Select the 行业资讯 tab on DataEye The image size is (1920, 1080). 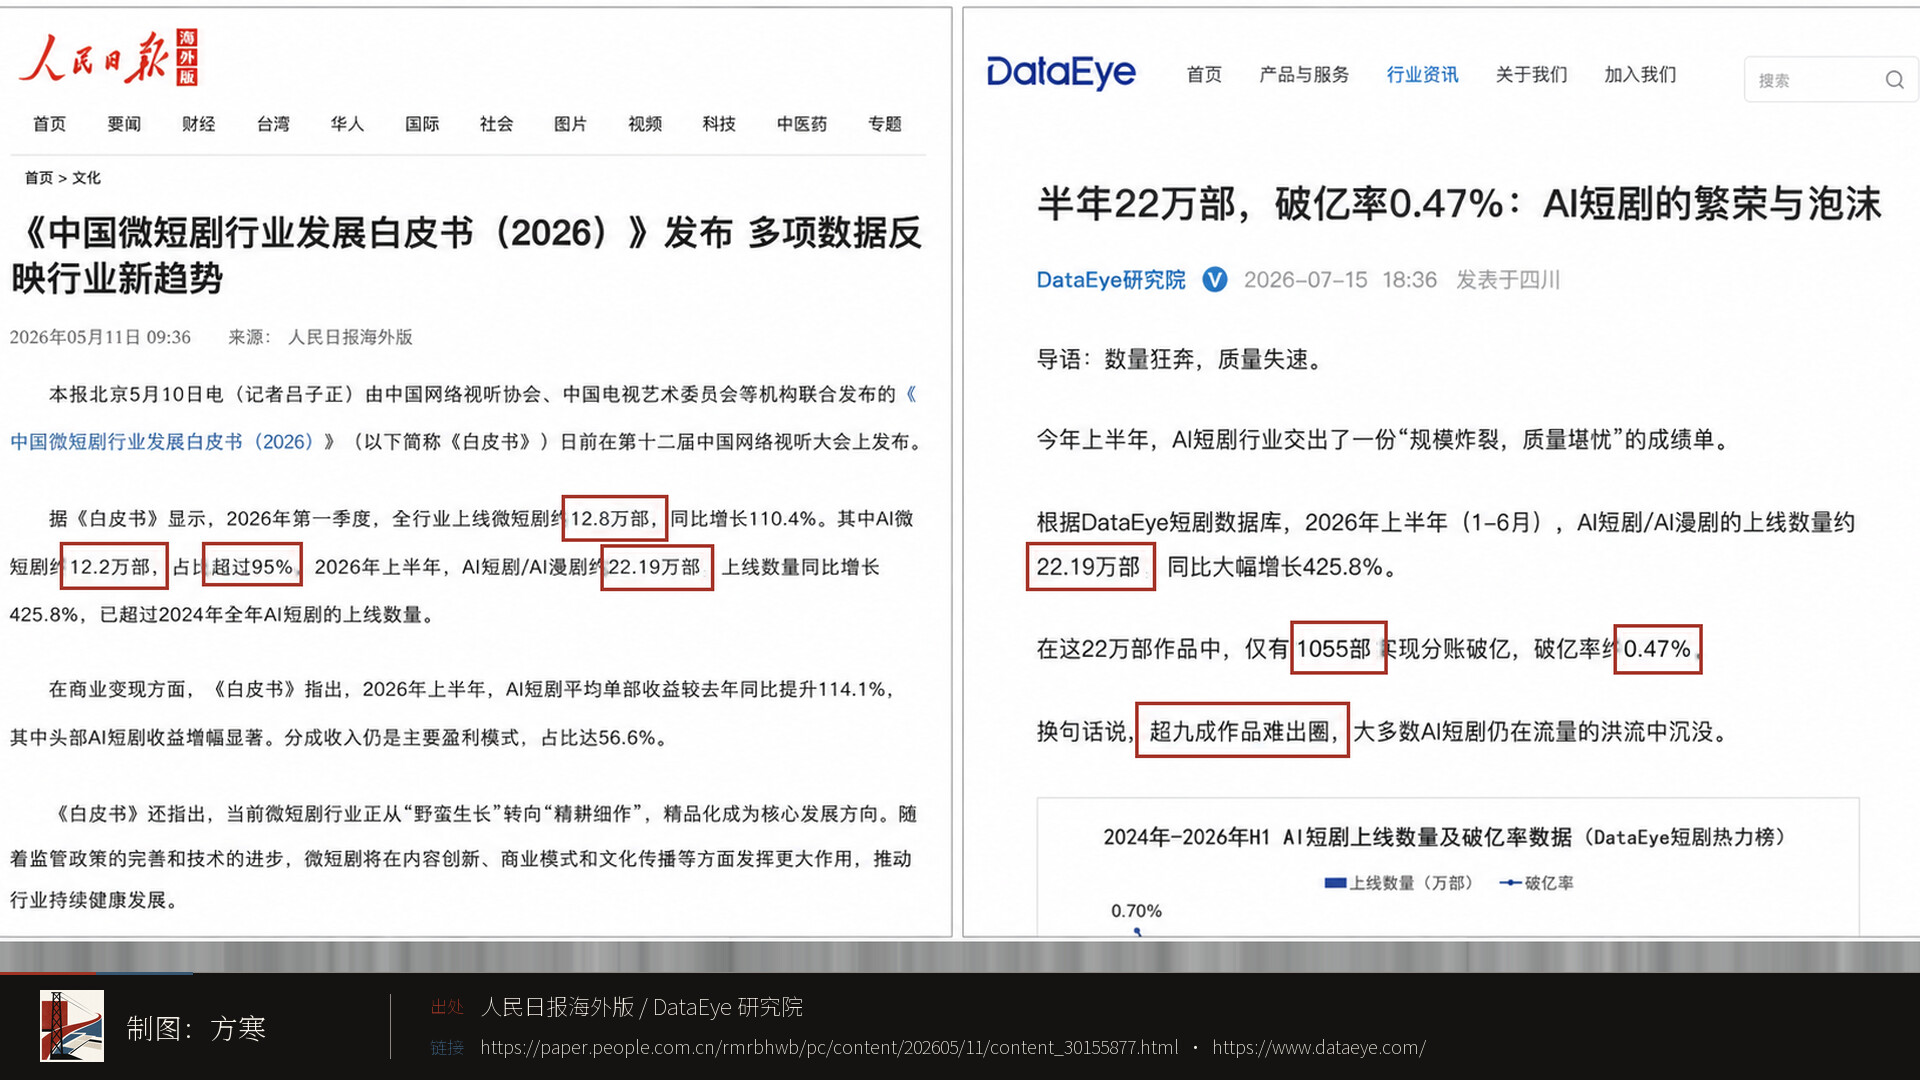pos(1422,75)
